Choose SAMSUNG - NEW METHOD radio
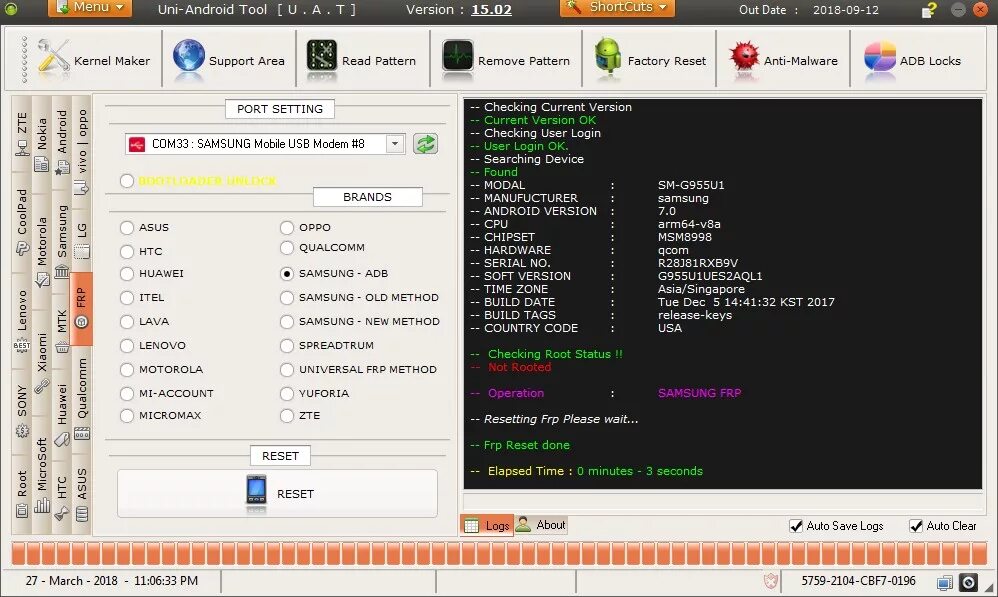Screen dimensions: 998x597 (x=287, y=321)
